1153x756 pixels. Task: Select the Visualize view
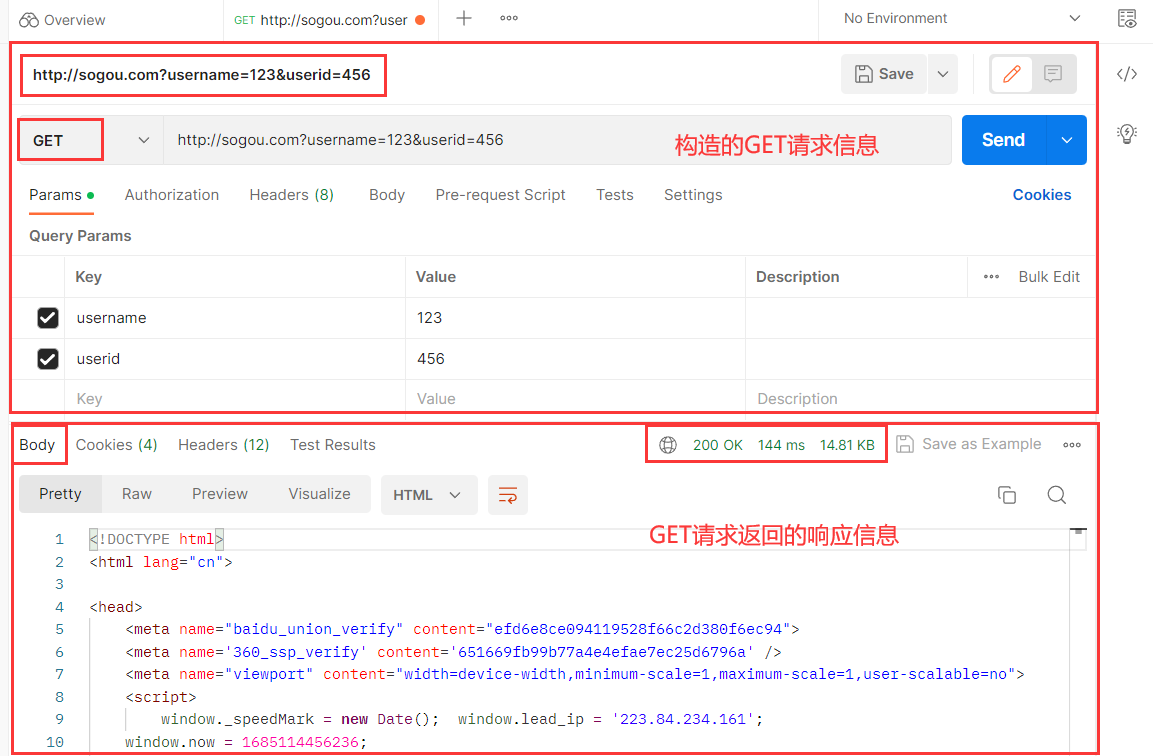pos(319,494)
